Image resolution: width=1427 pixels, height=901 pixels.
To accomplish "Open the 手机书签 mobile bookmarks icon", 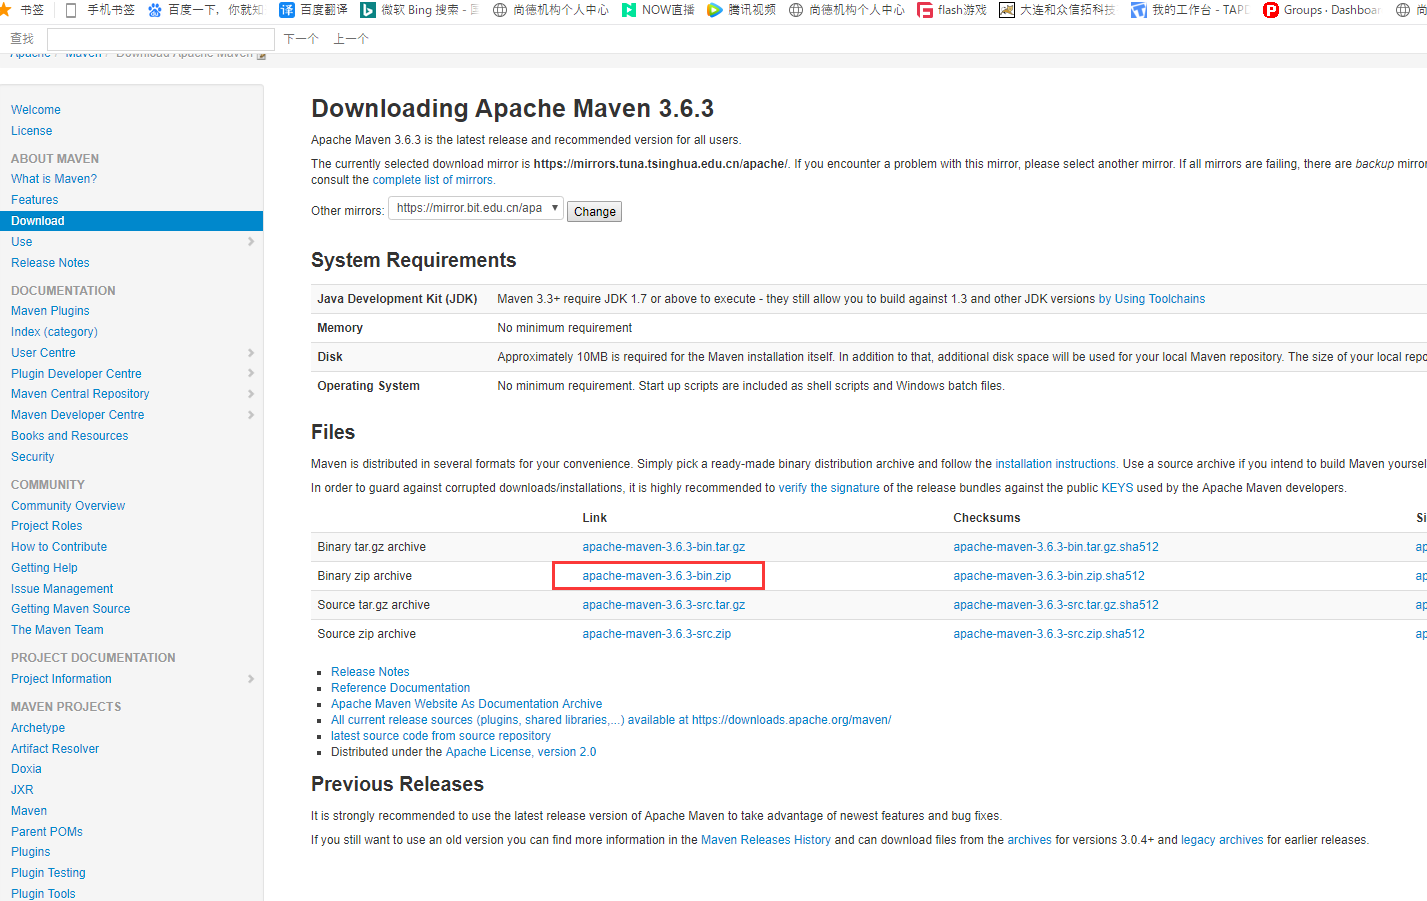I will pos(71,10).
